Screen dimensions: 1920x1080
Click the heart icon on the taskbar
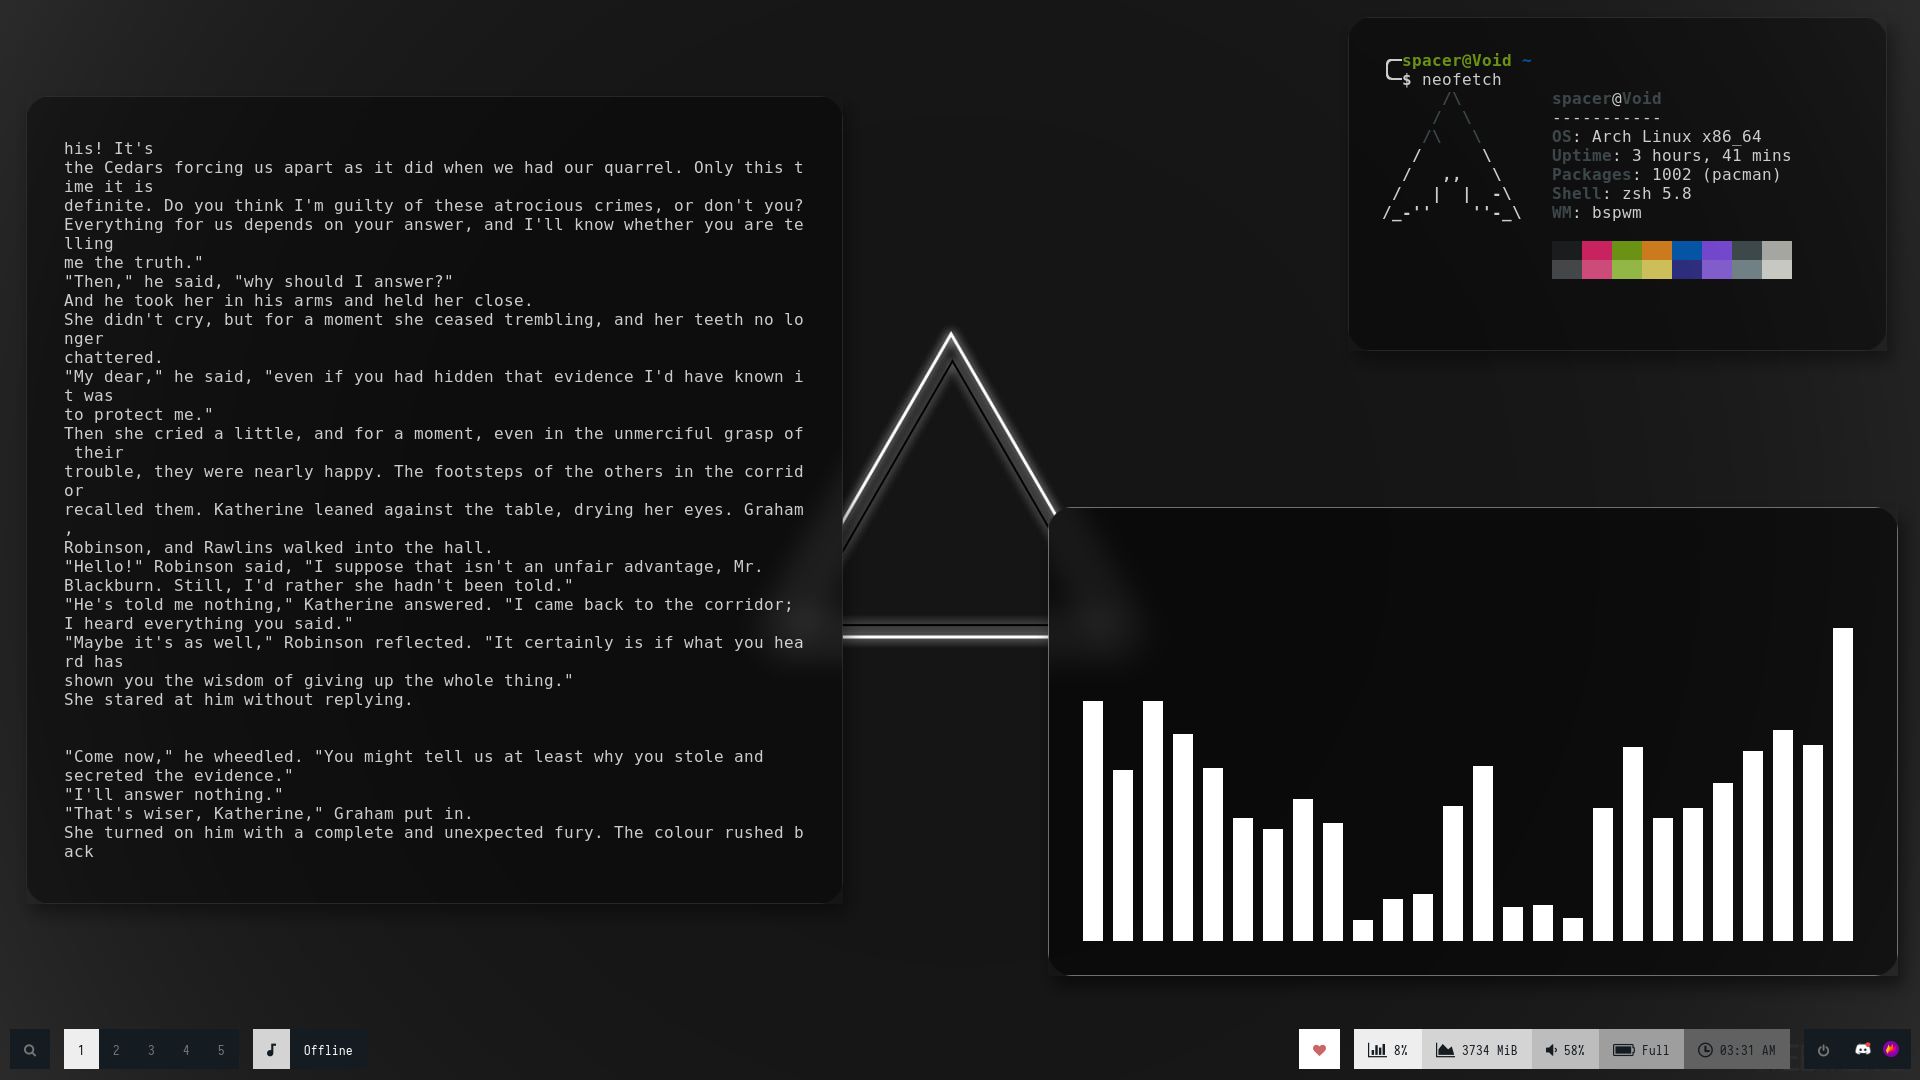(x=1320, y=1050)
